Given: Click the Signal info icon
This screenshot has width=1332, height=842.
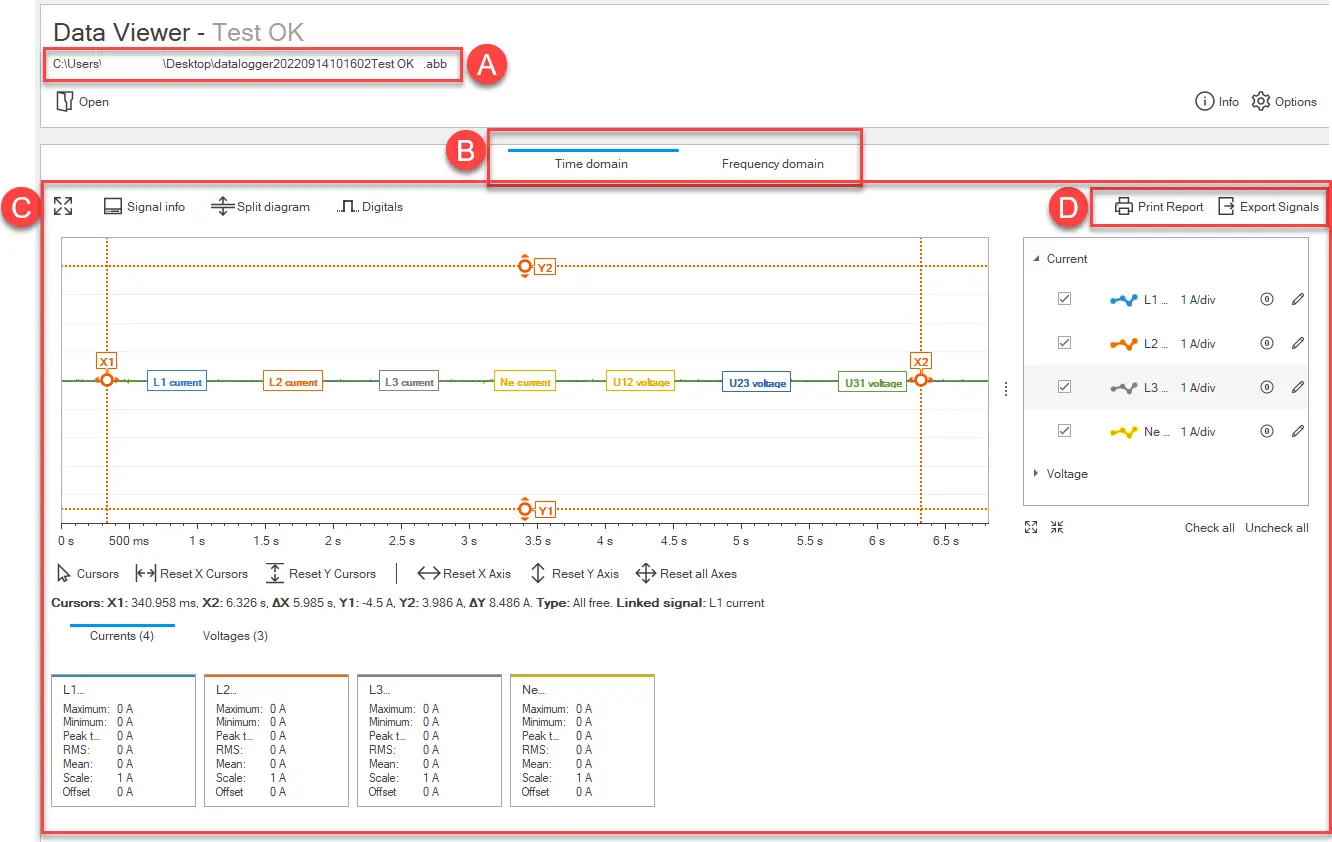Looking at the screenshot, I should pyautogui.click(x=113, y=207).
